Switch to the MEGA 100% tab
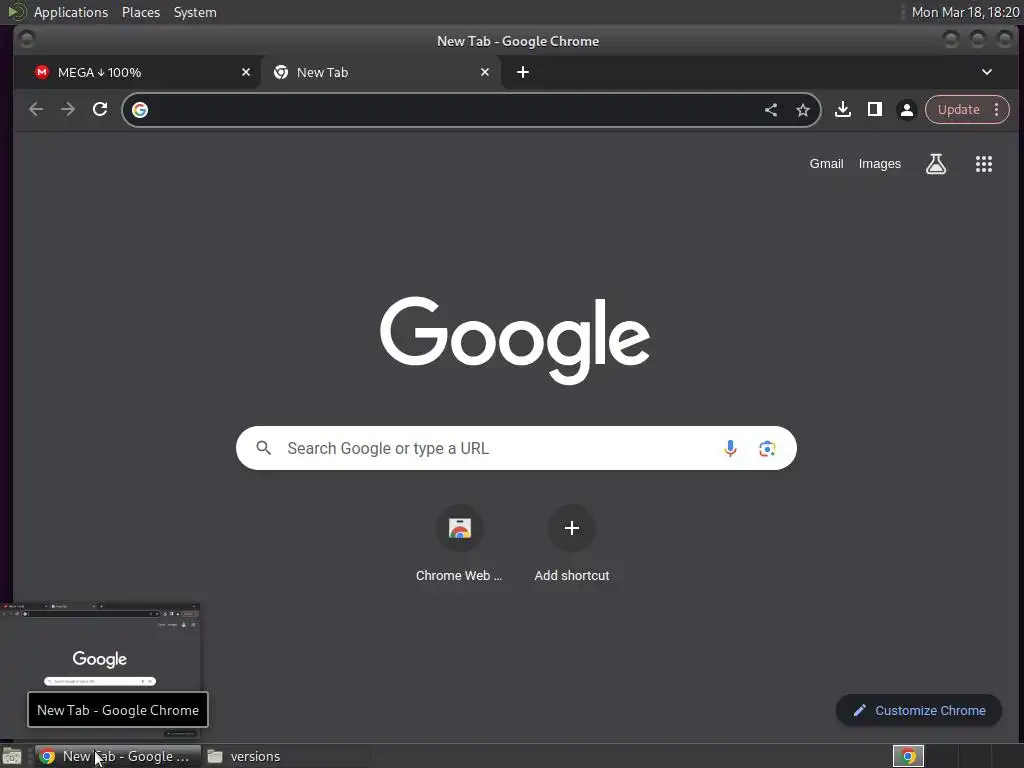Image resolution: width=1024 pixels, height=768 pixels. pyautogui.click(x=138, y=72)
